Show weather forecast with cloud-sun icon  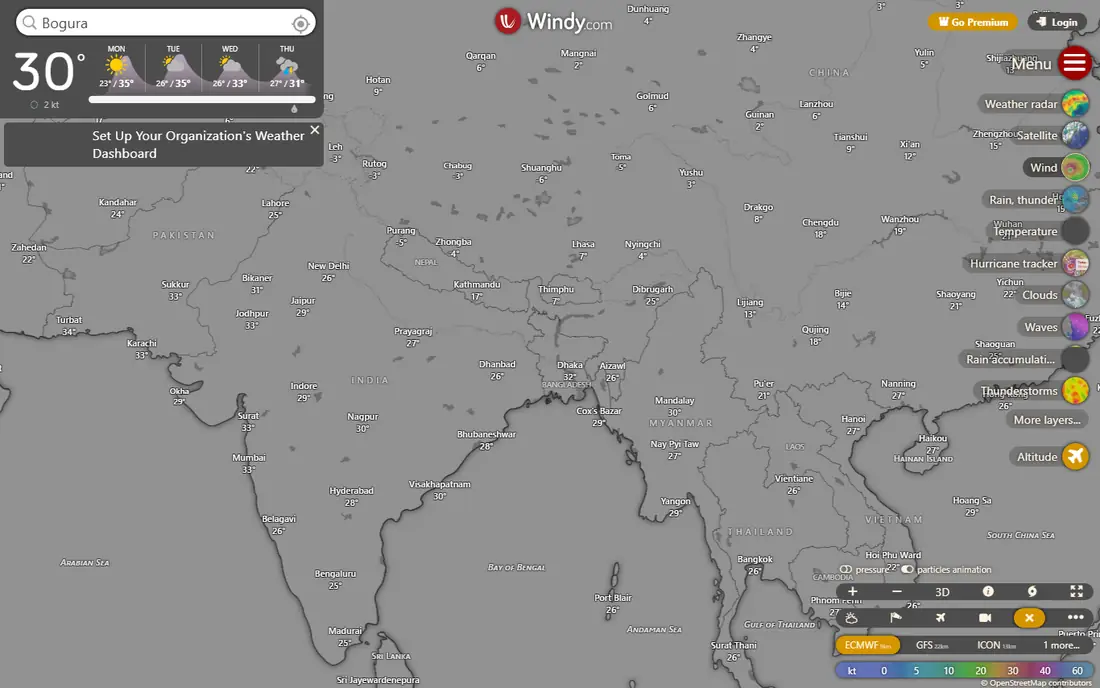click(851, 618)
